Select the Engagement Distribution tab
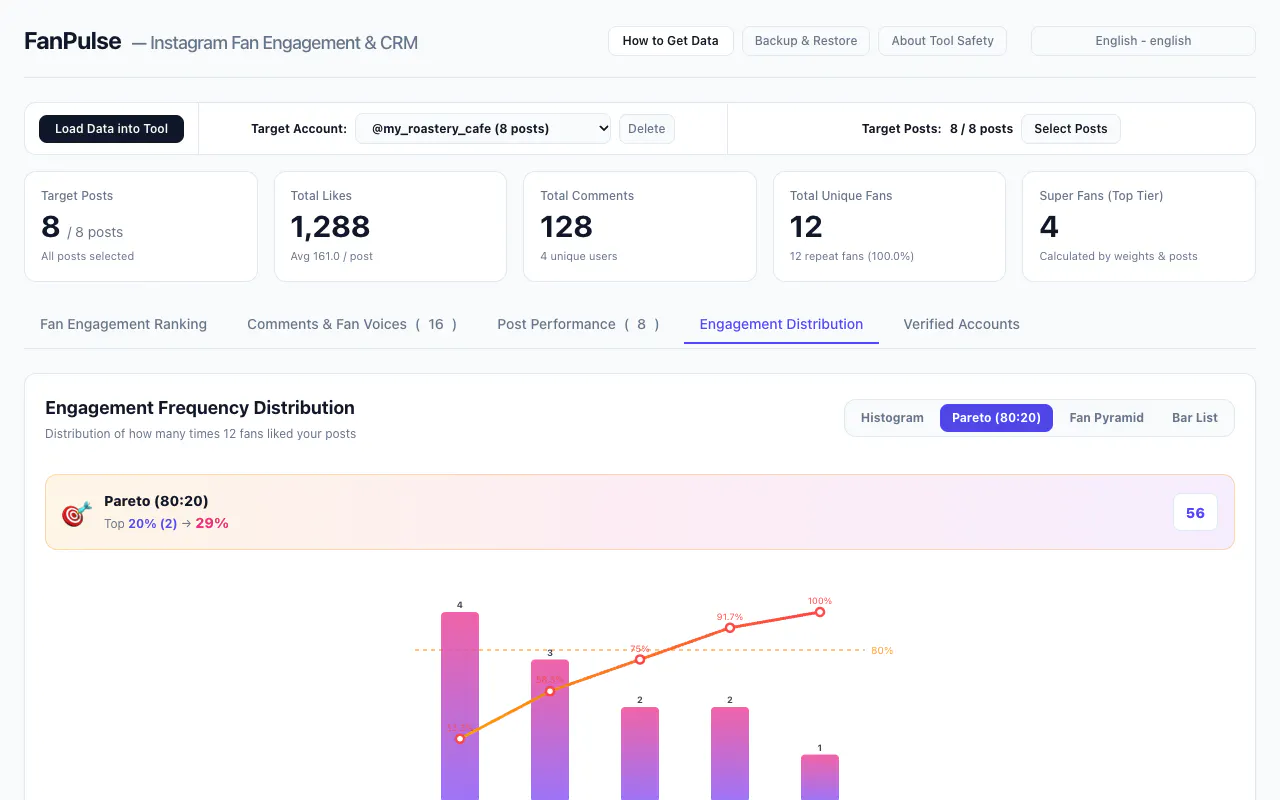1280x800 pixels. point(781,324)
